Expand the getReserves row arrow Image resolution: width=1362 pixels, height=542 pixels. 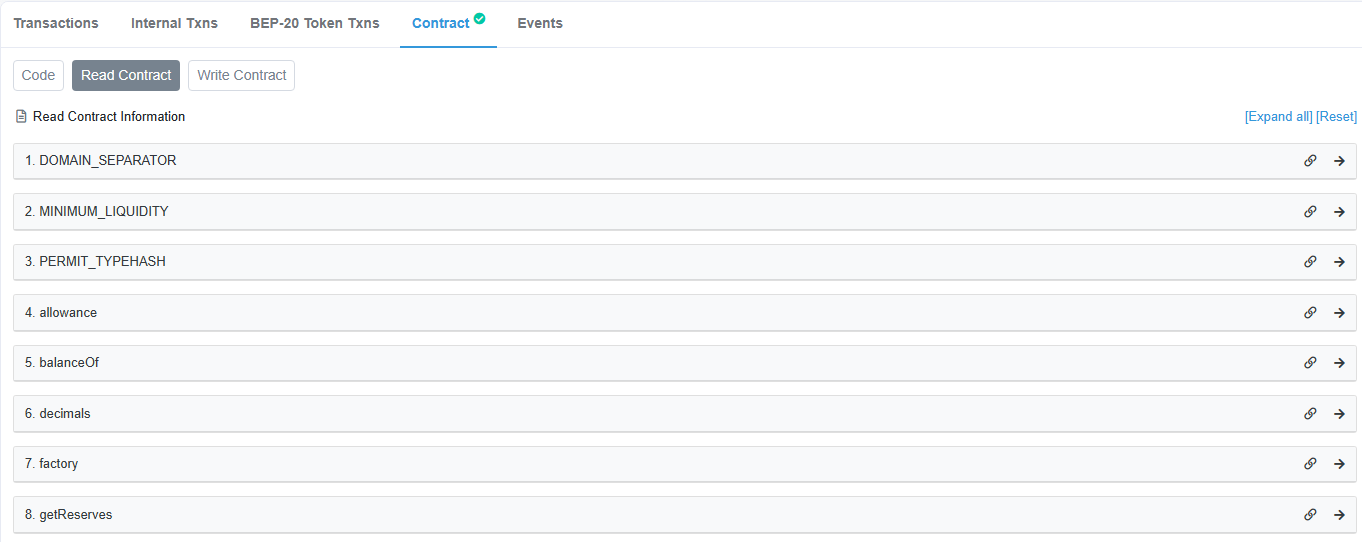[1339, 515]
